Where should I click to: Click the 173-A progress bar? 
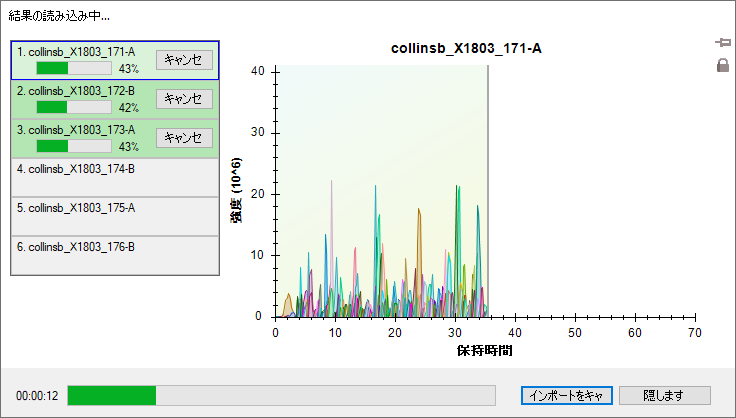click(73, 146)
